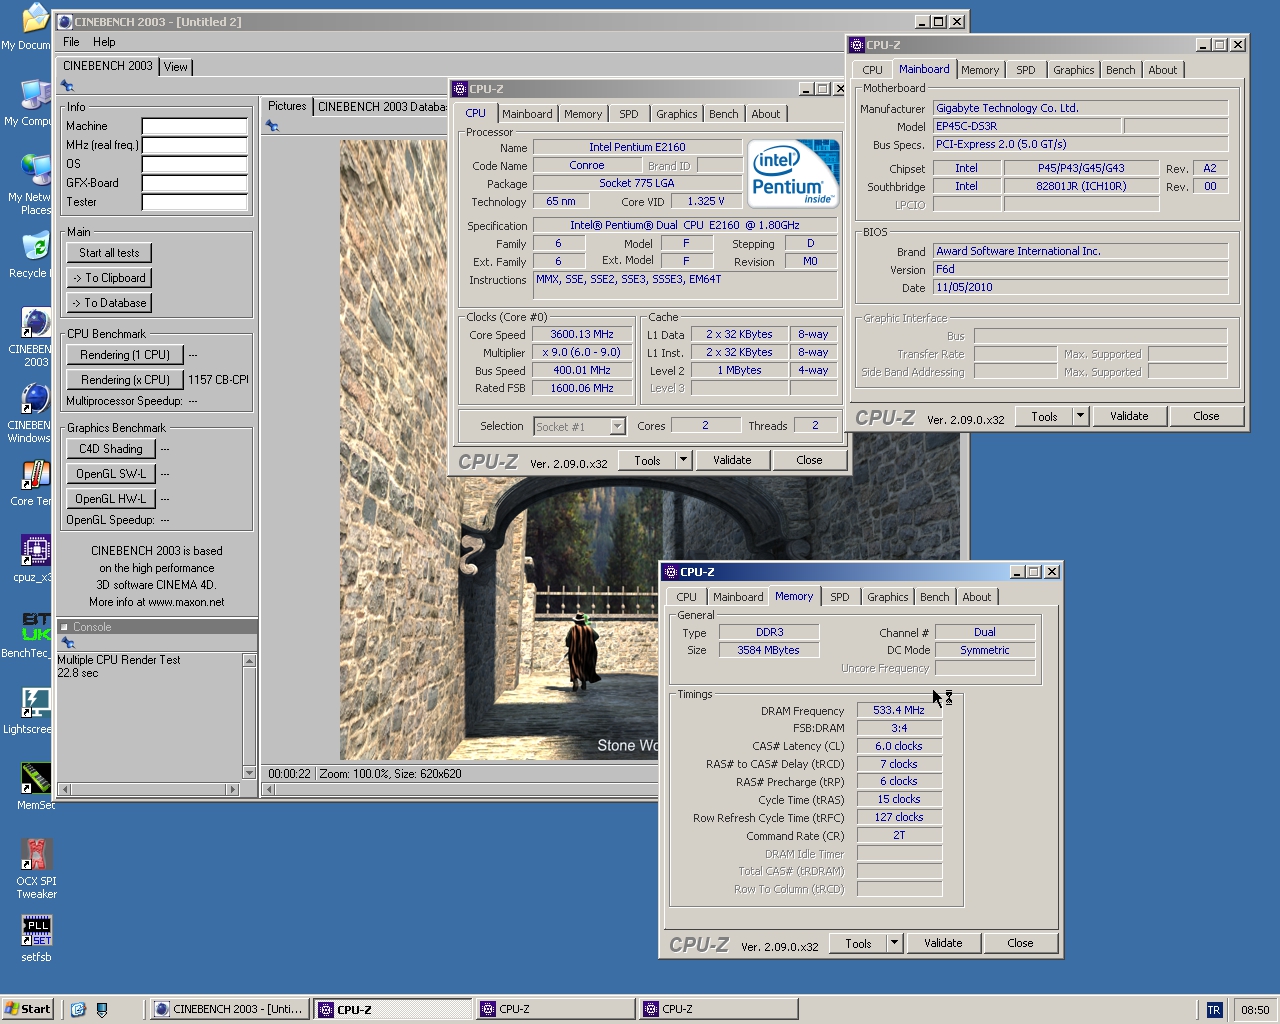Collapse the Console panel header
Viewport: 1280px width, 1024px height.
pyautogui.click(x=64, y=627)
